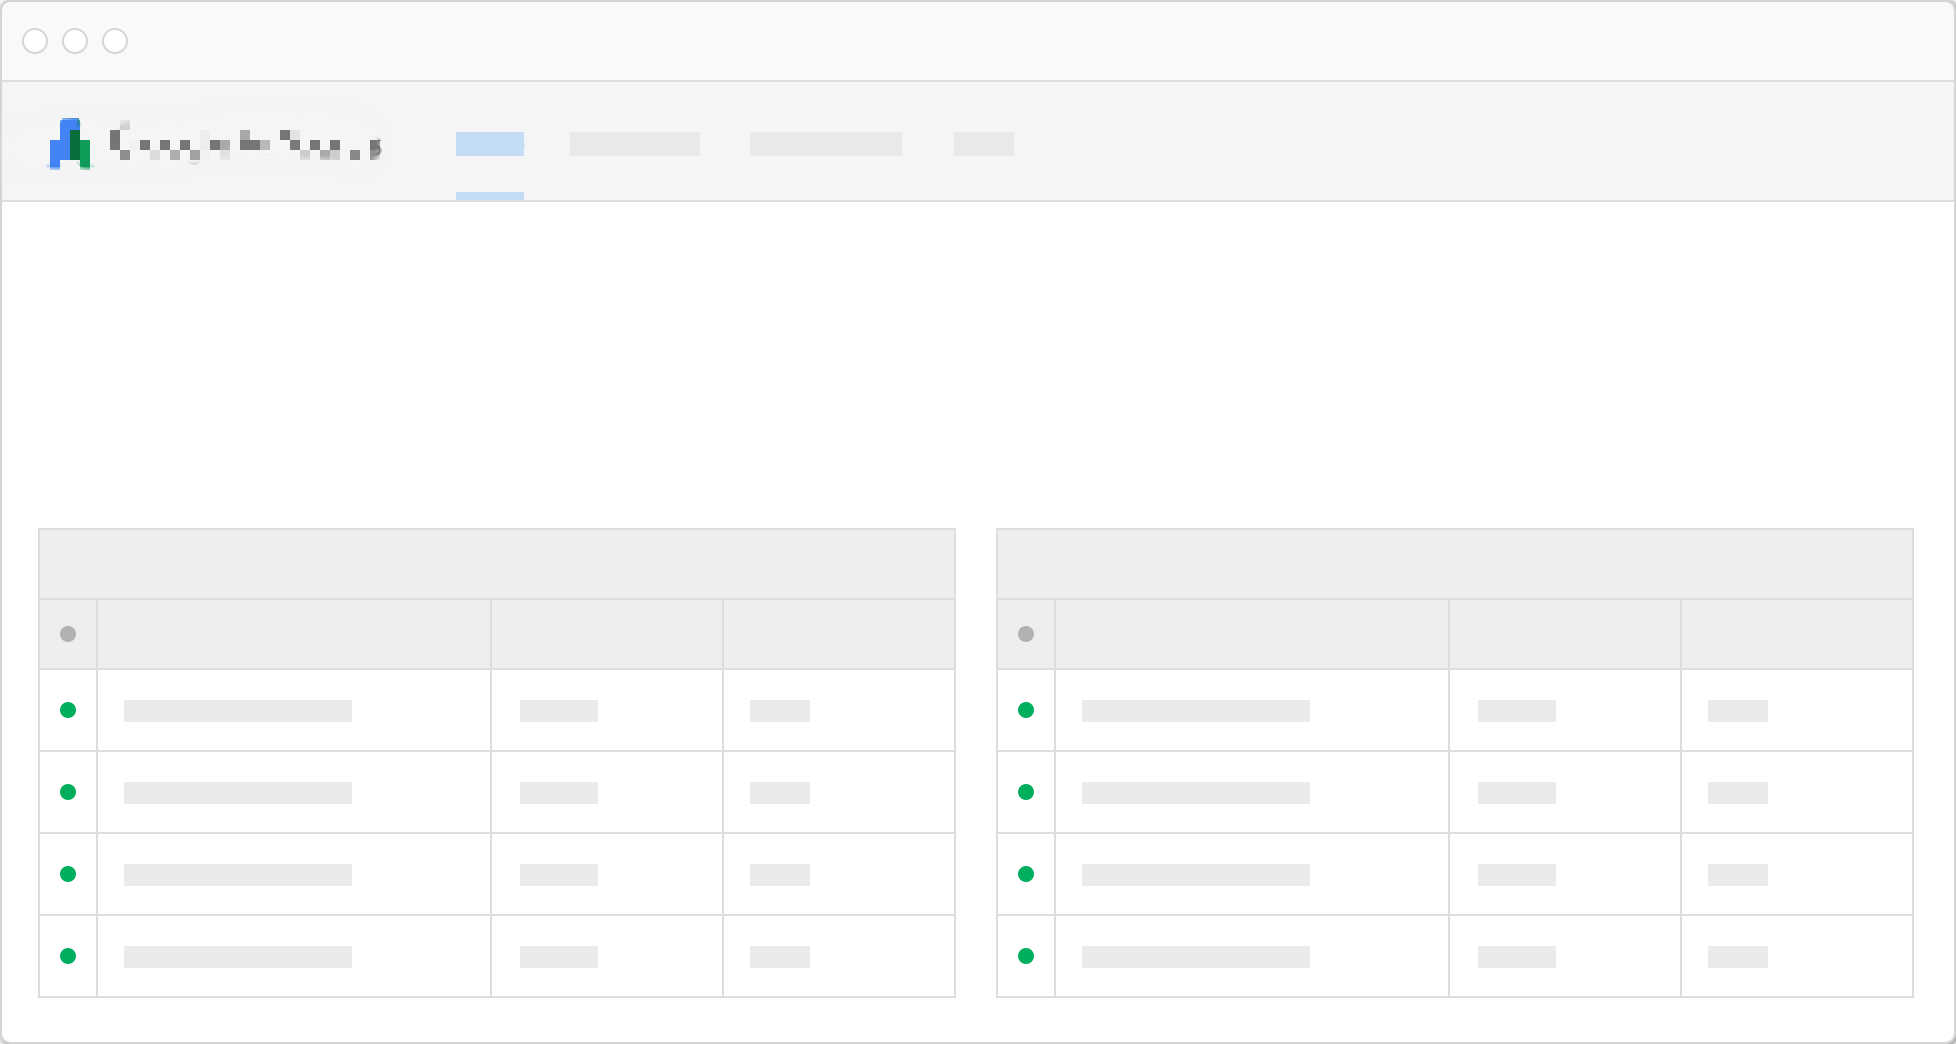Viewport: 1956px width, 1044px height.
Task: Click green status dot in right table's third row
Action: (1026, 874)
